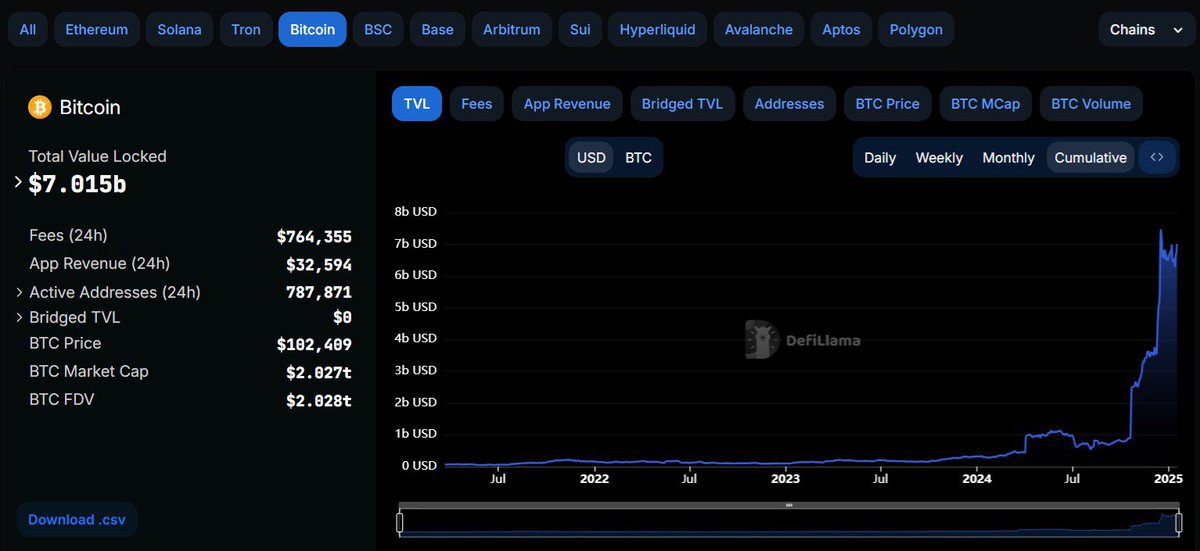
Task: Set chart denomination to BTC
Action: coord(638,158)
